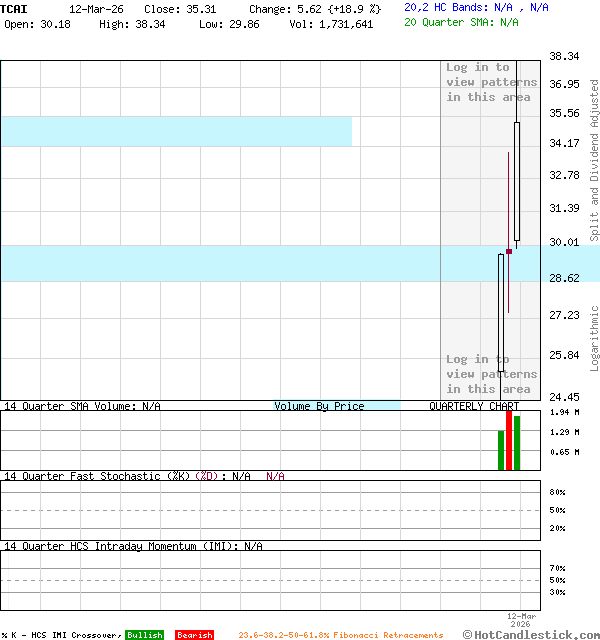The height and width of the screenshot is (640, 600).
Task: Click the TCAI ticker symbol
Action: pos(14,8)
